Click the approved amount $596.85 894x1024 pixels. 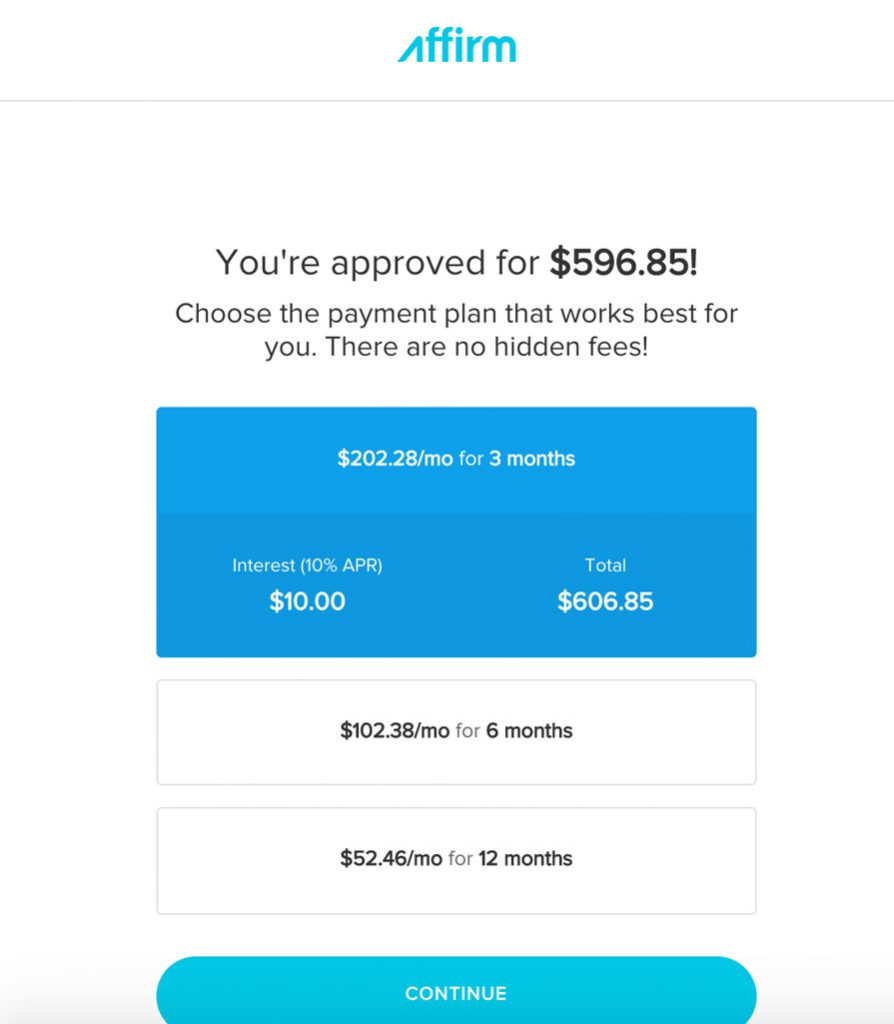[x=622, y=263]
